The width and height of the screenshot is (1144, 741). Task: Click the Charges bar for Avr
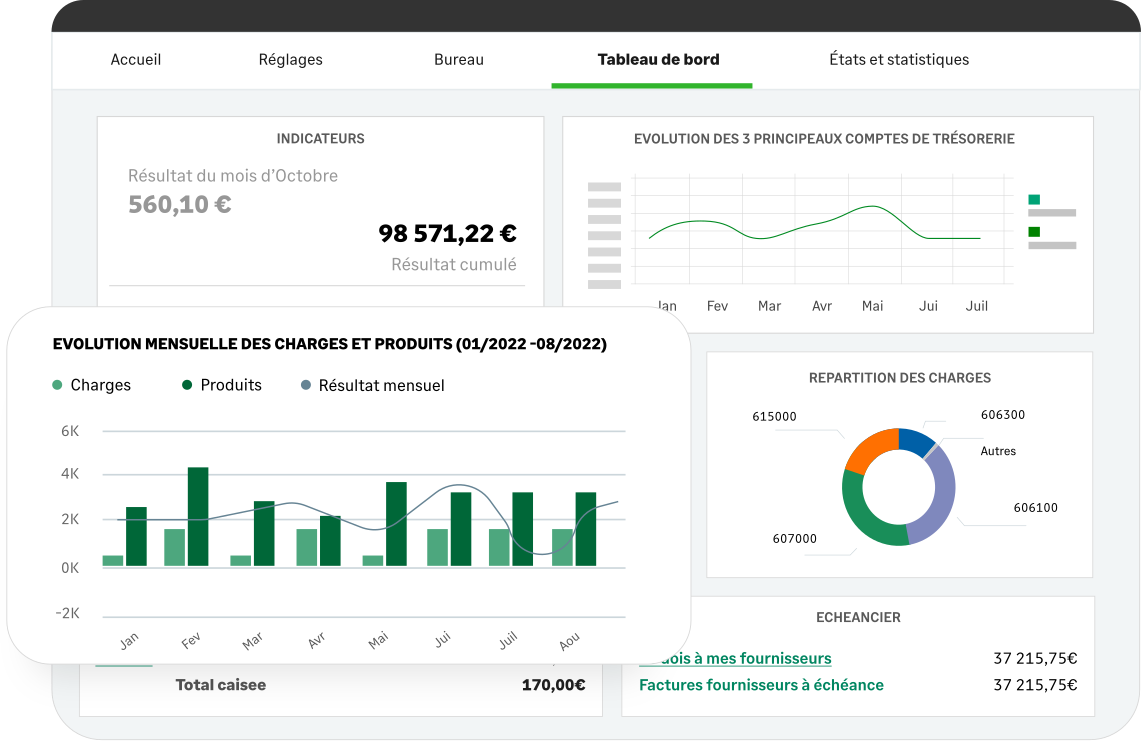[306, 547]
